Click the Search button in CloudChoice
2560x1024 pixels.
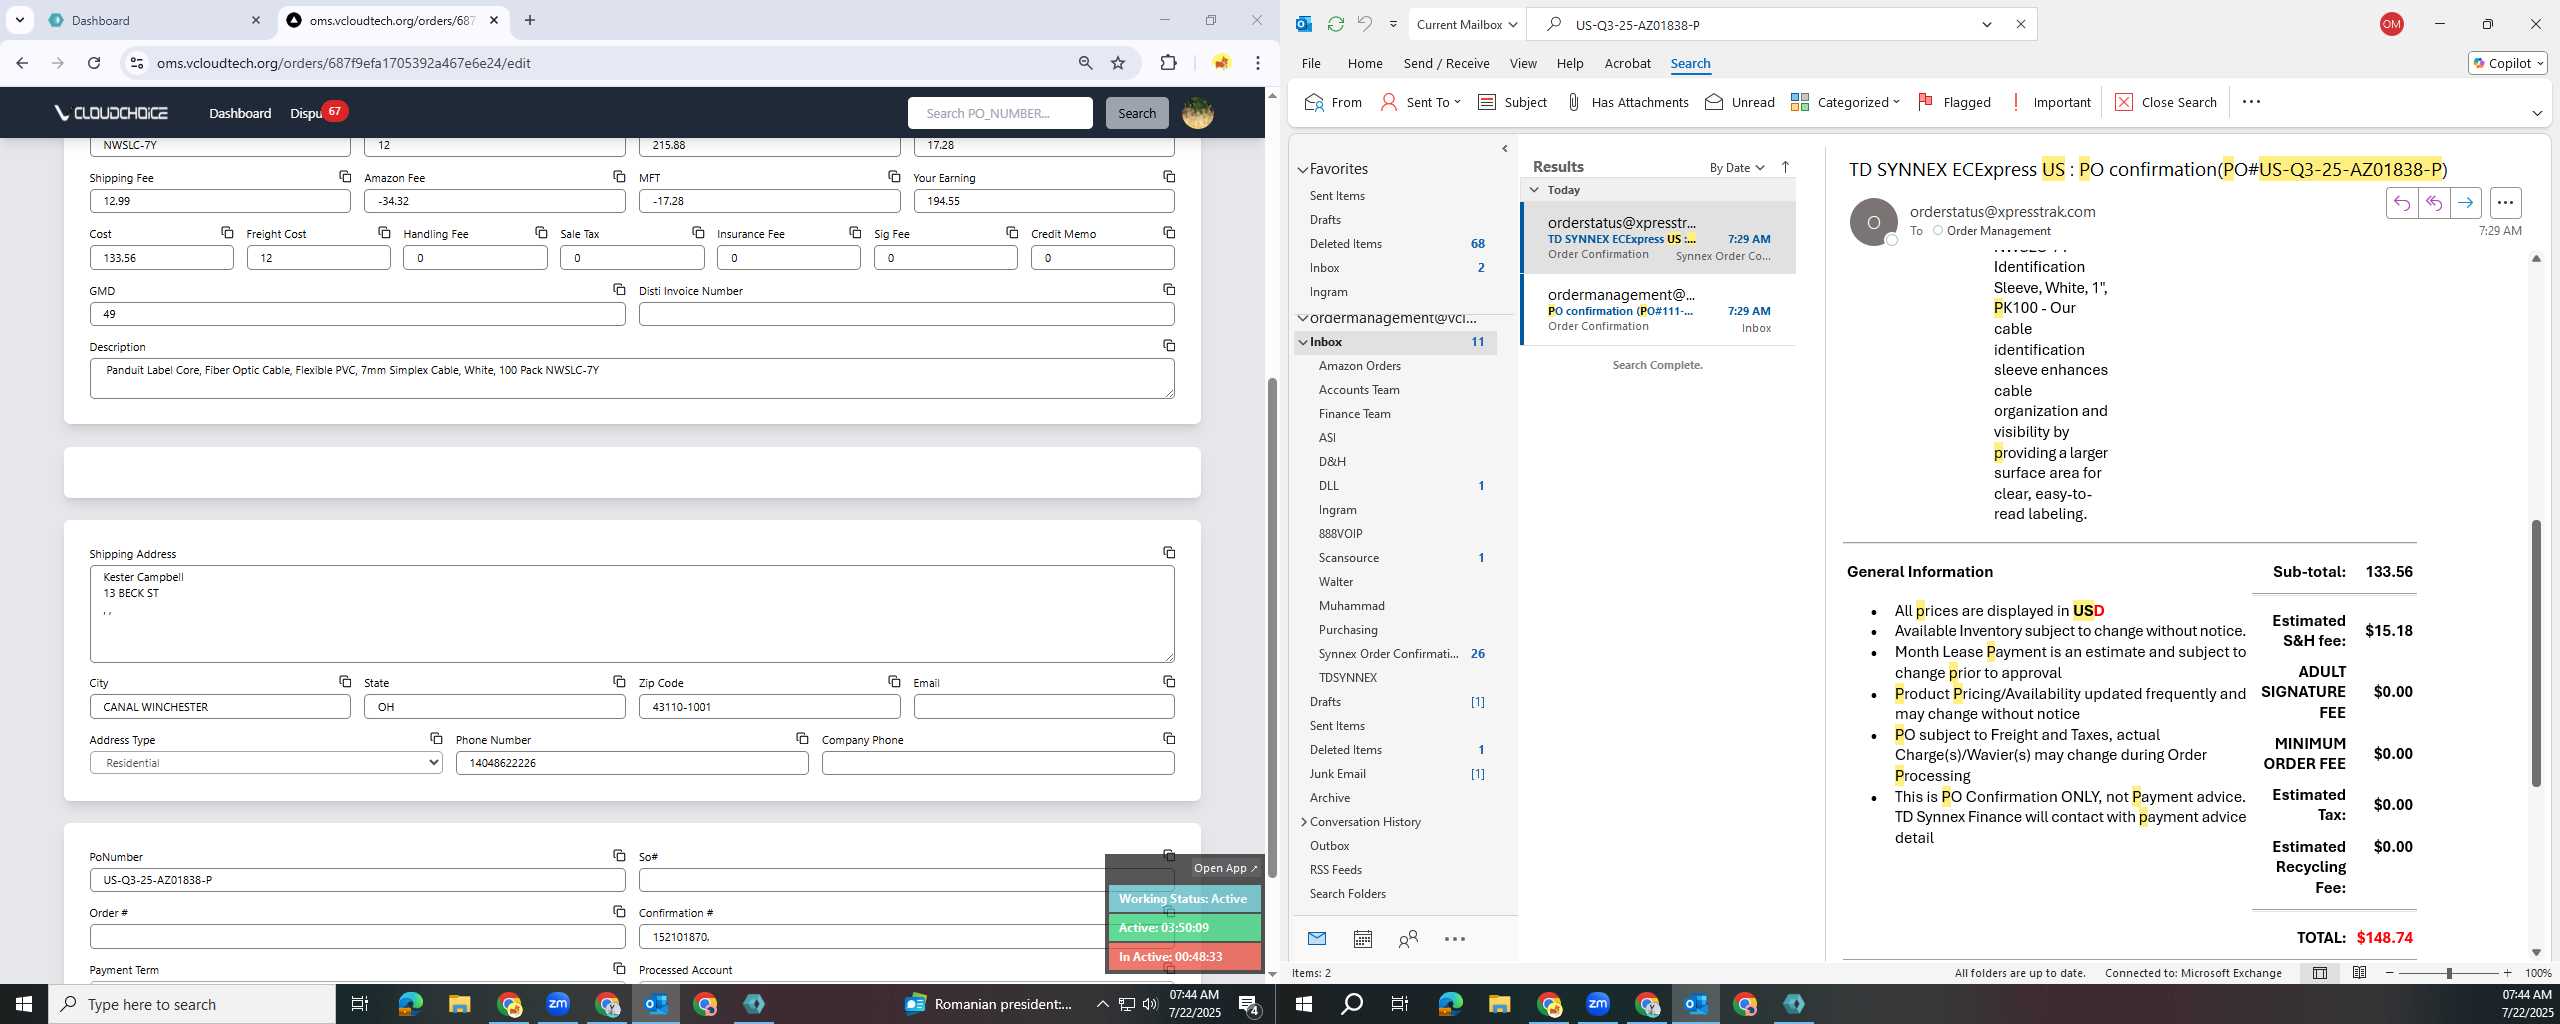pos(1136,113)
